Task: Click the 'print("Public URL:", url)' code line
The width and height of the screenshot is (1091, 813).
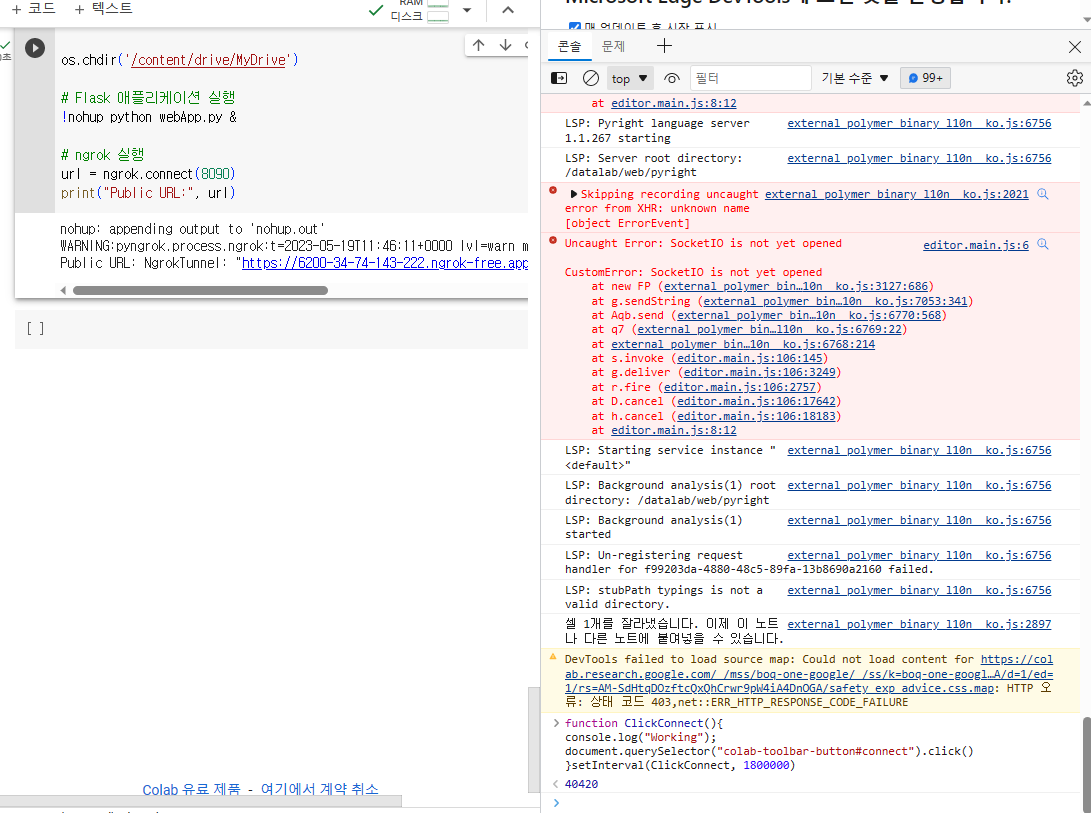Action: click(148, 193)
